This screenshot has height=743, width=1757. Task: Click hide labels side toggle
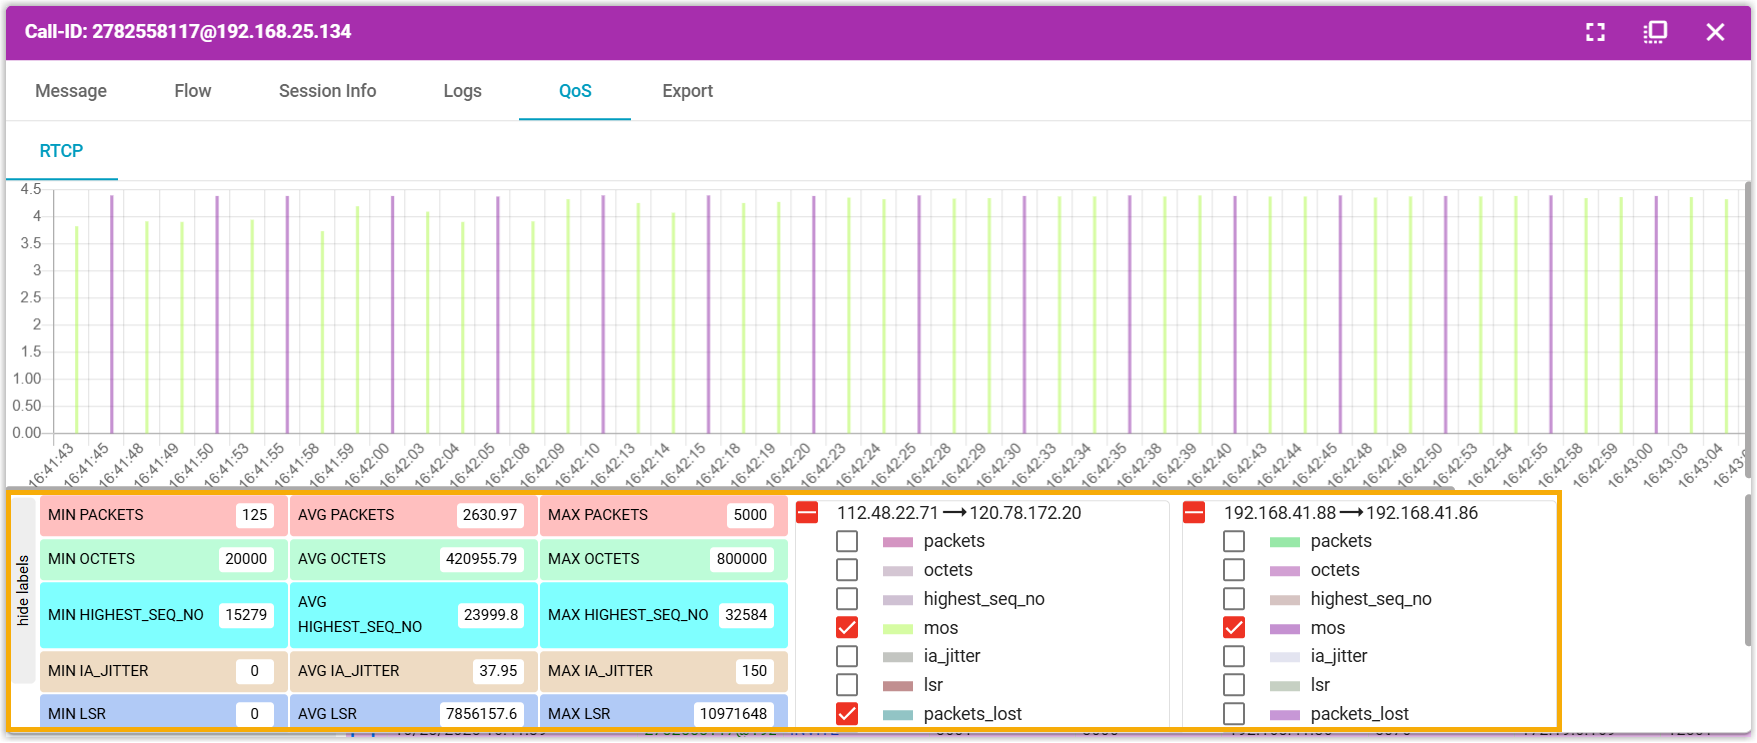23,591
